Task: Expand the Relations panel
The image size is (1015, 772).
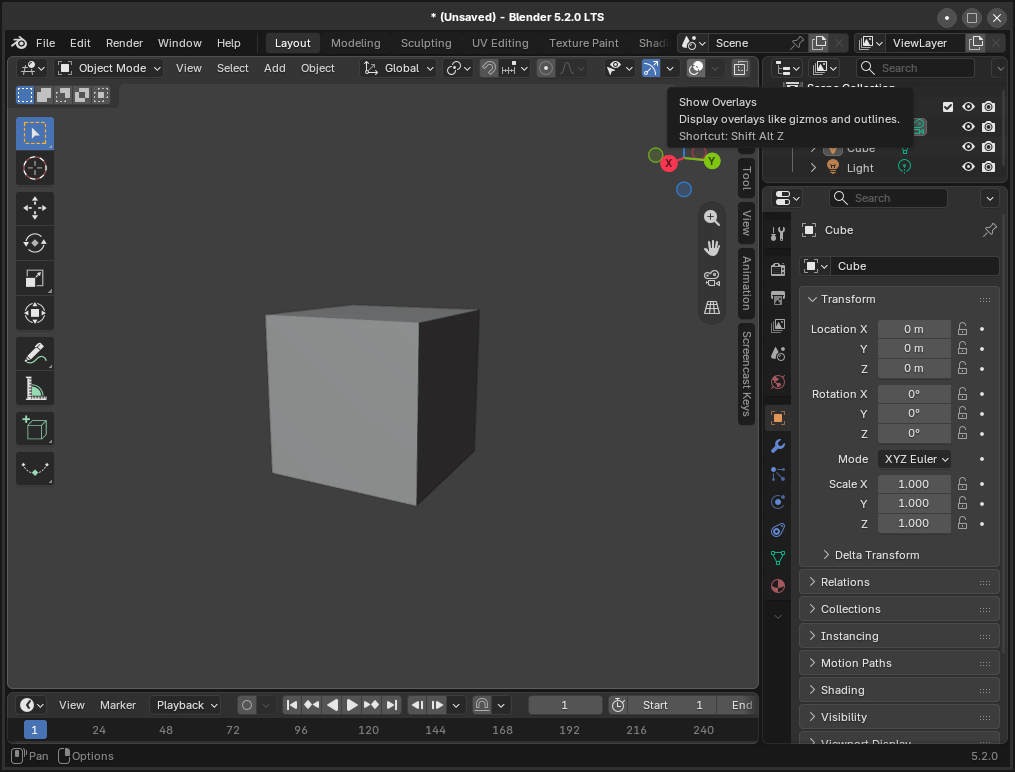Action: 899,582
